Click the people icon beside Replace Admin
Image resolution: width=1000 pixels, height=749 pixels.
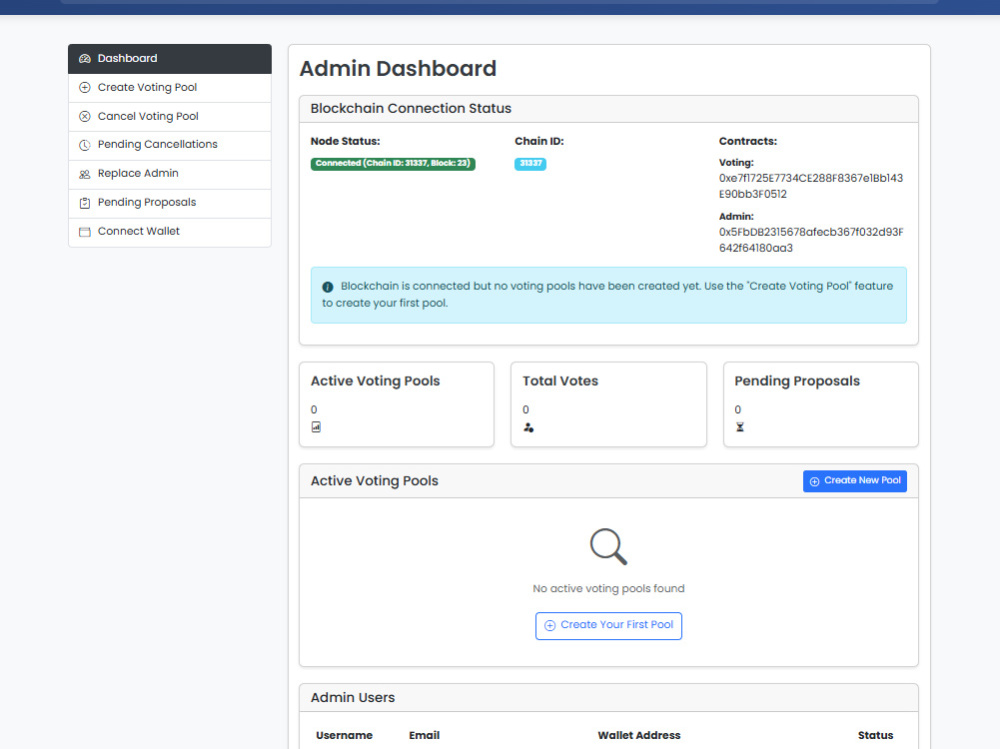[85, 174]
